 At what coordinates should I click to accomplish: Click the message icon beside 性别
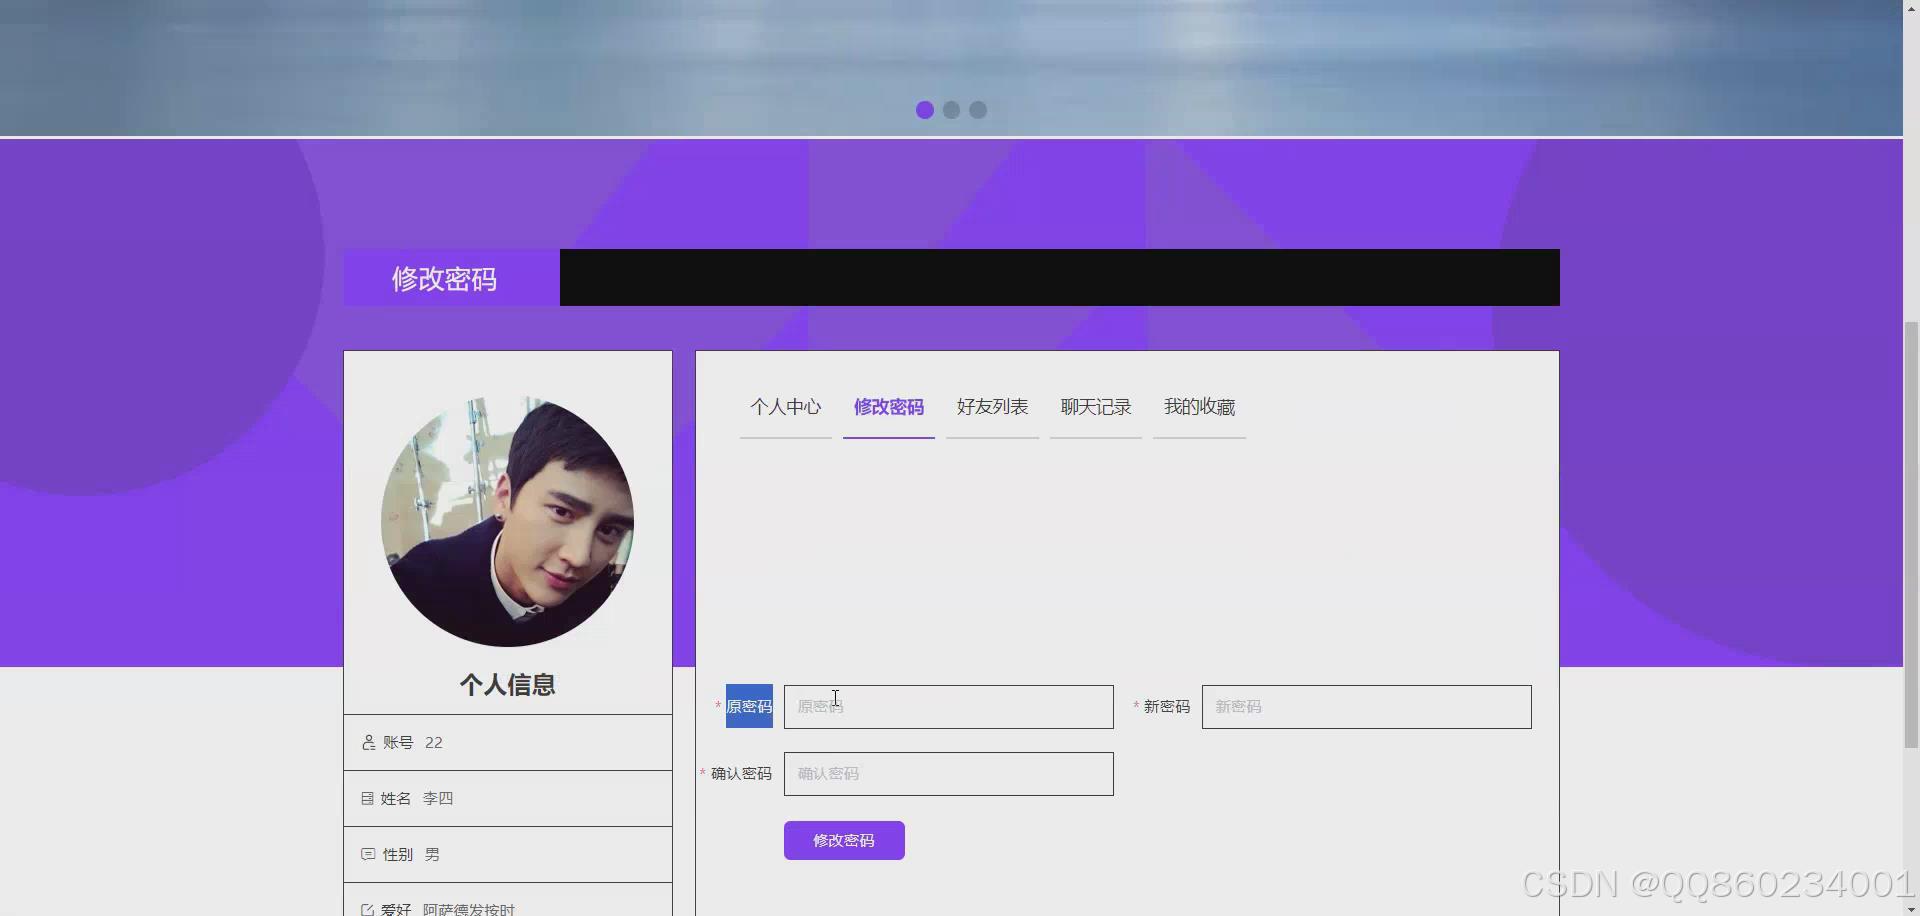coord(368,854)
